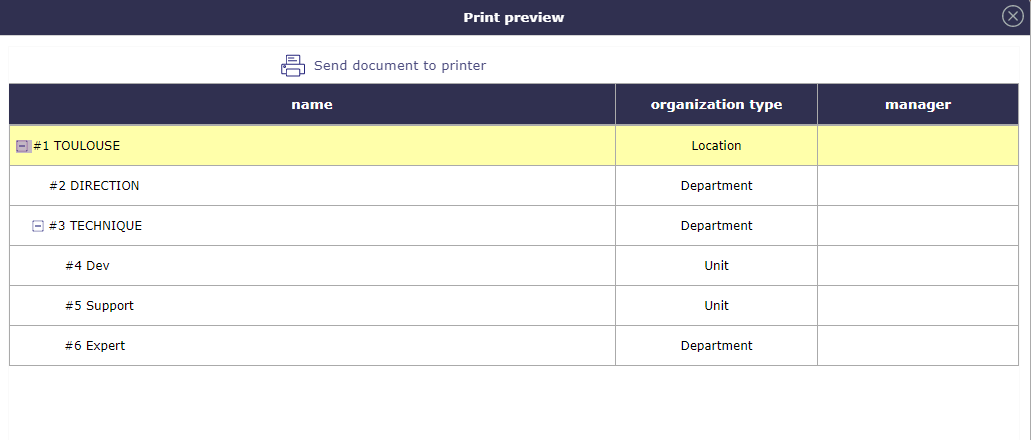Collapse the #1 TOULOUSE tree node
The image size is (1031, 440).
tap(22, 146)
